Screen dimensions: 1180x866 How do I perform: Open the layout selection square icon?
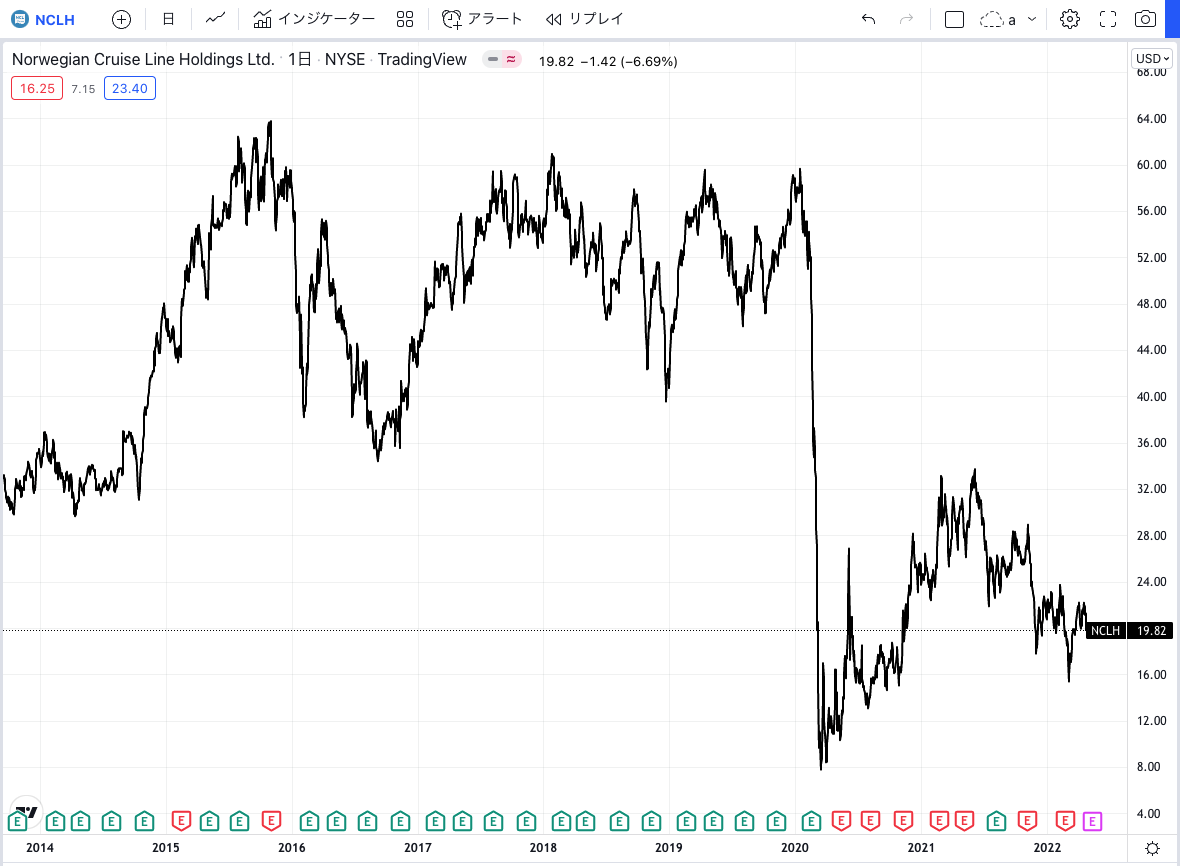coord(954,19)
